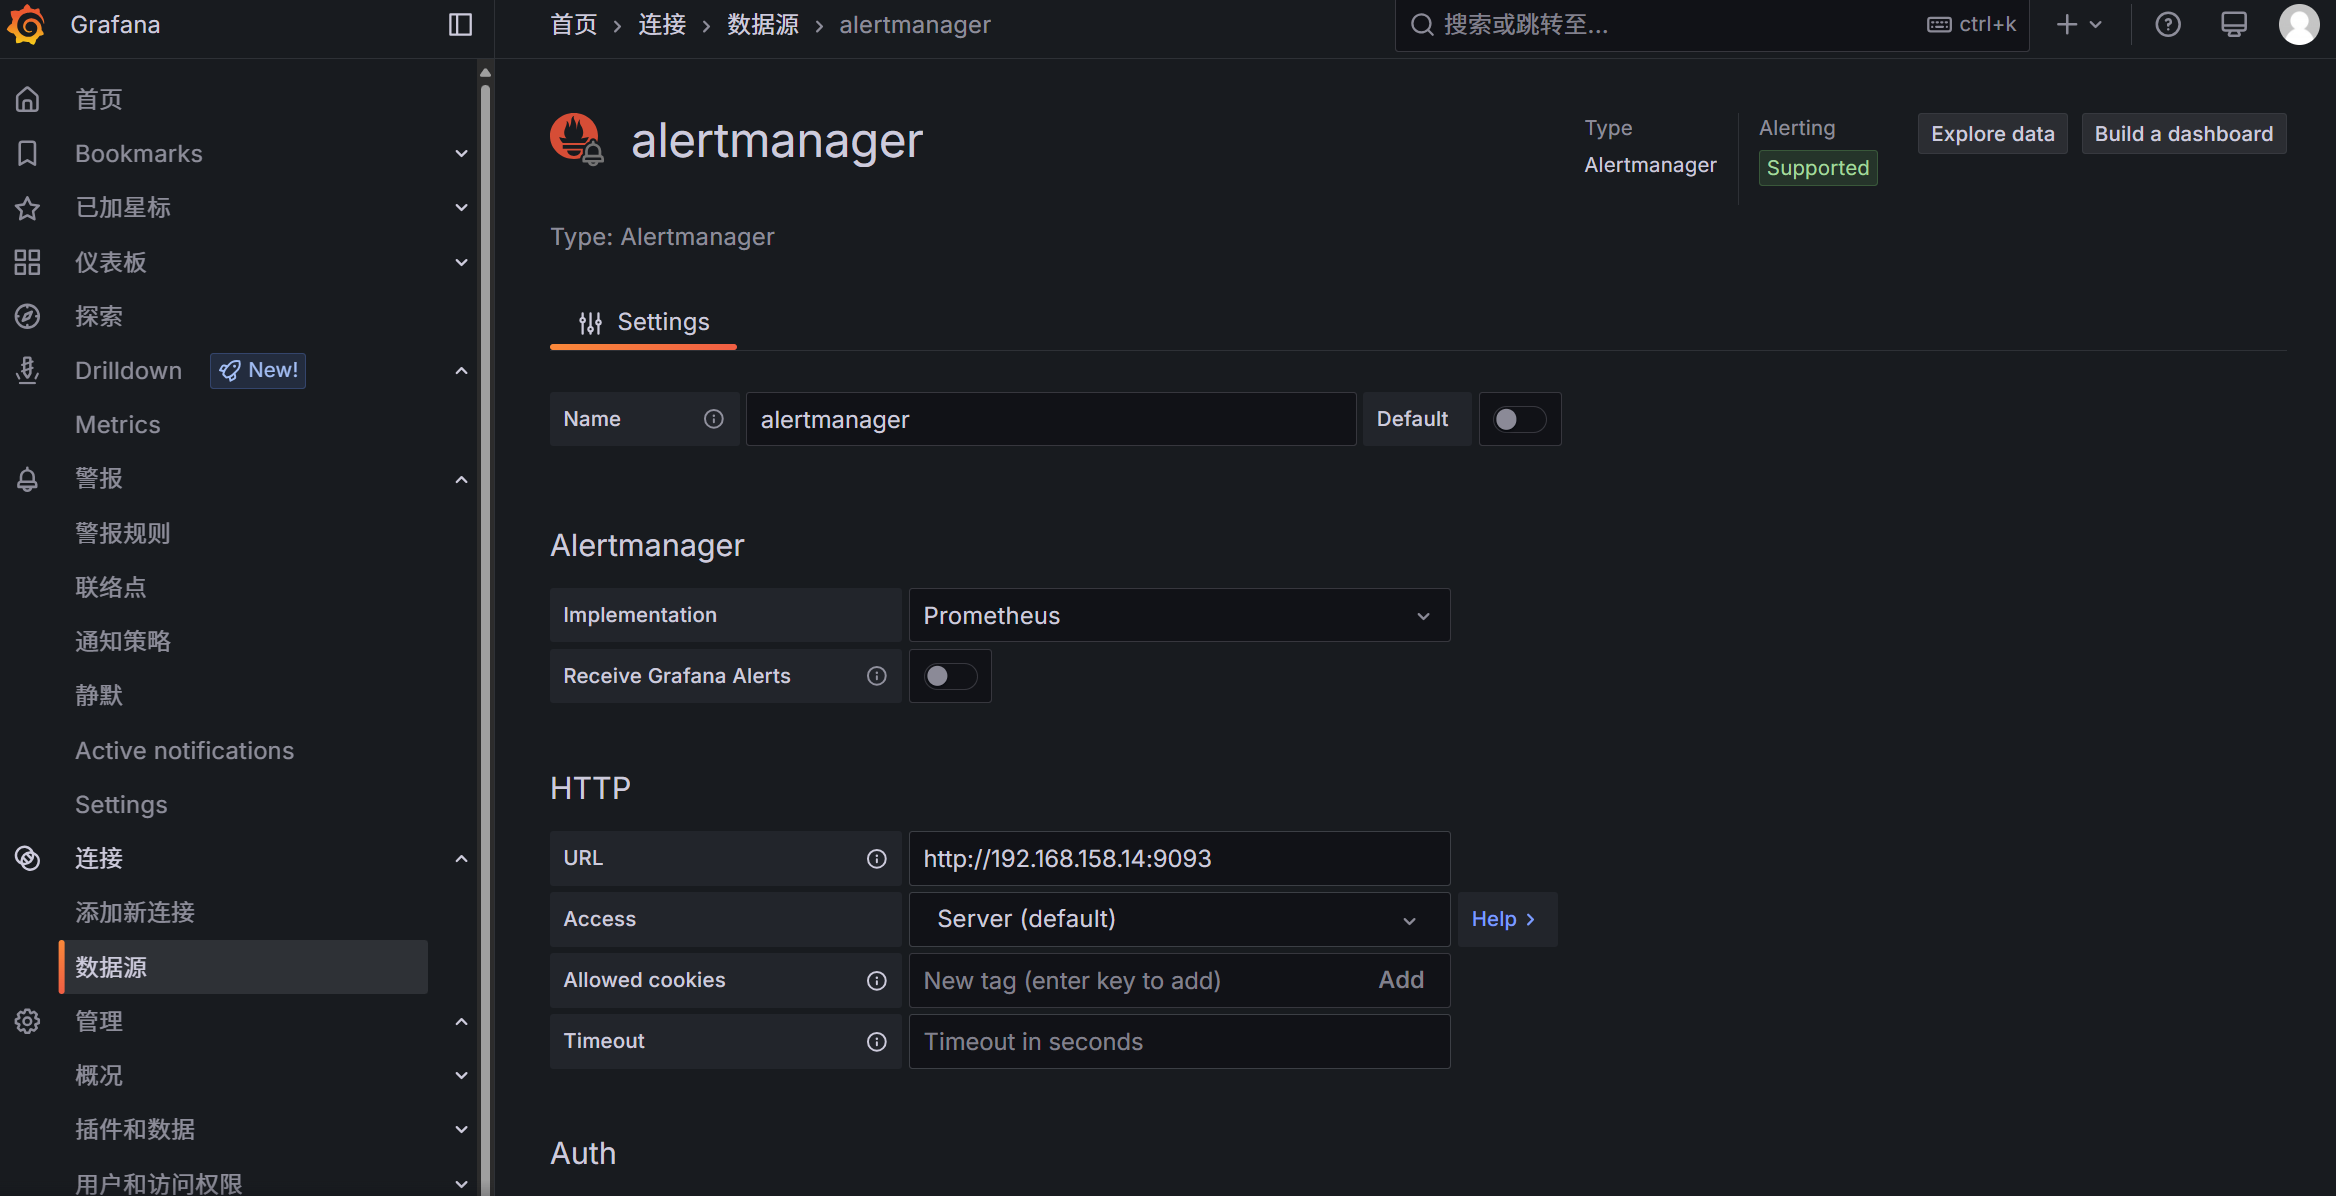Click the Home icon in sidebar
2336x1196 pixels.
coord(27,99)
